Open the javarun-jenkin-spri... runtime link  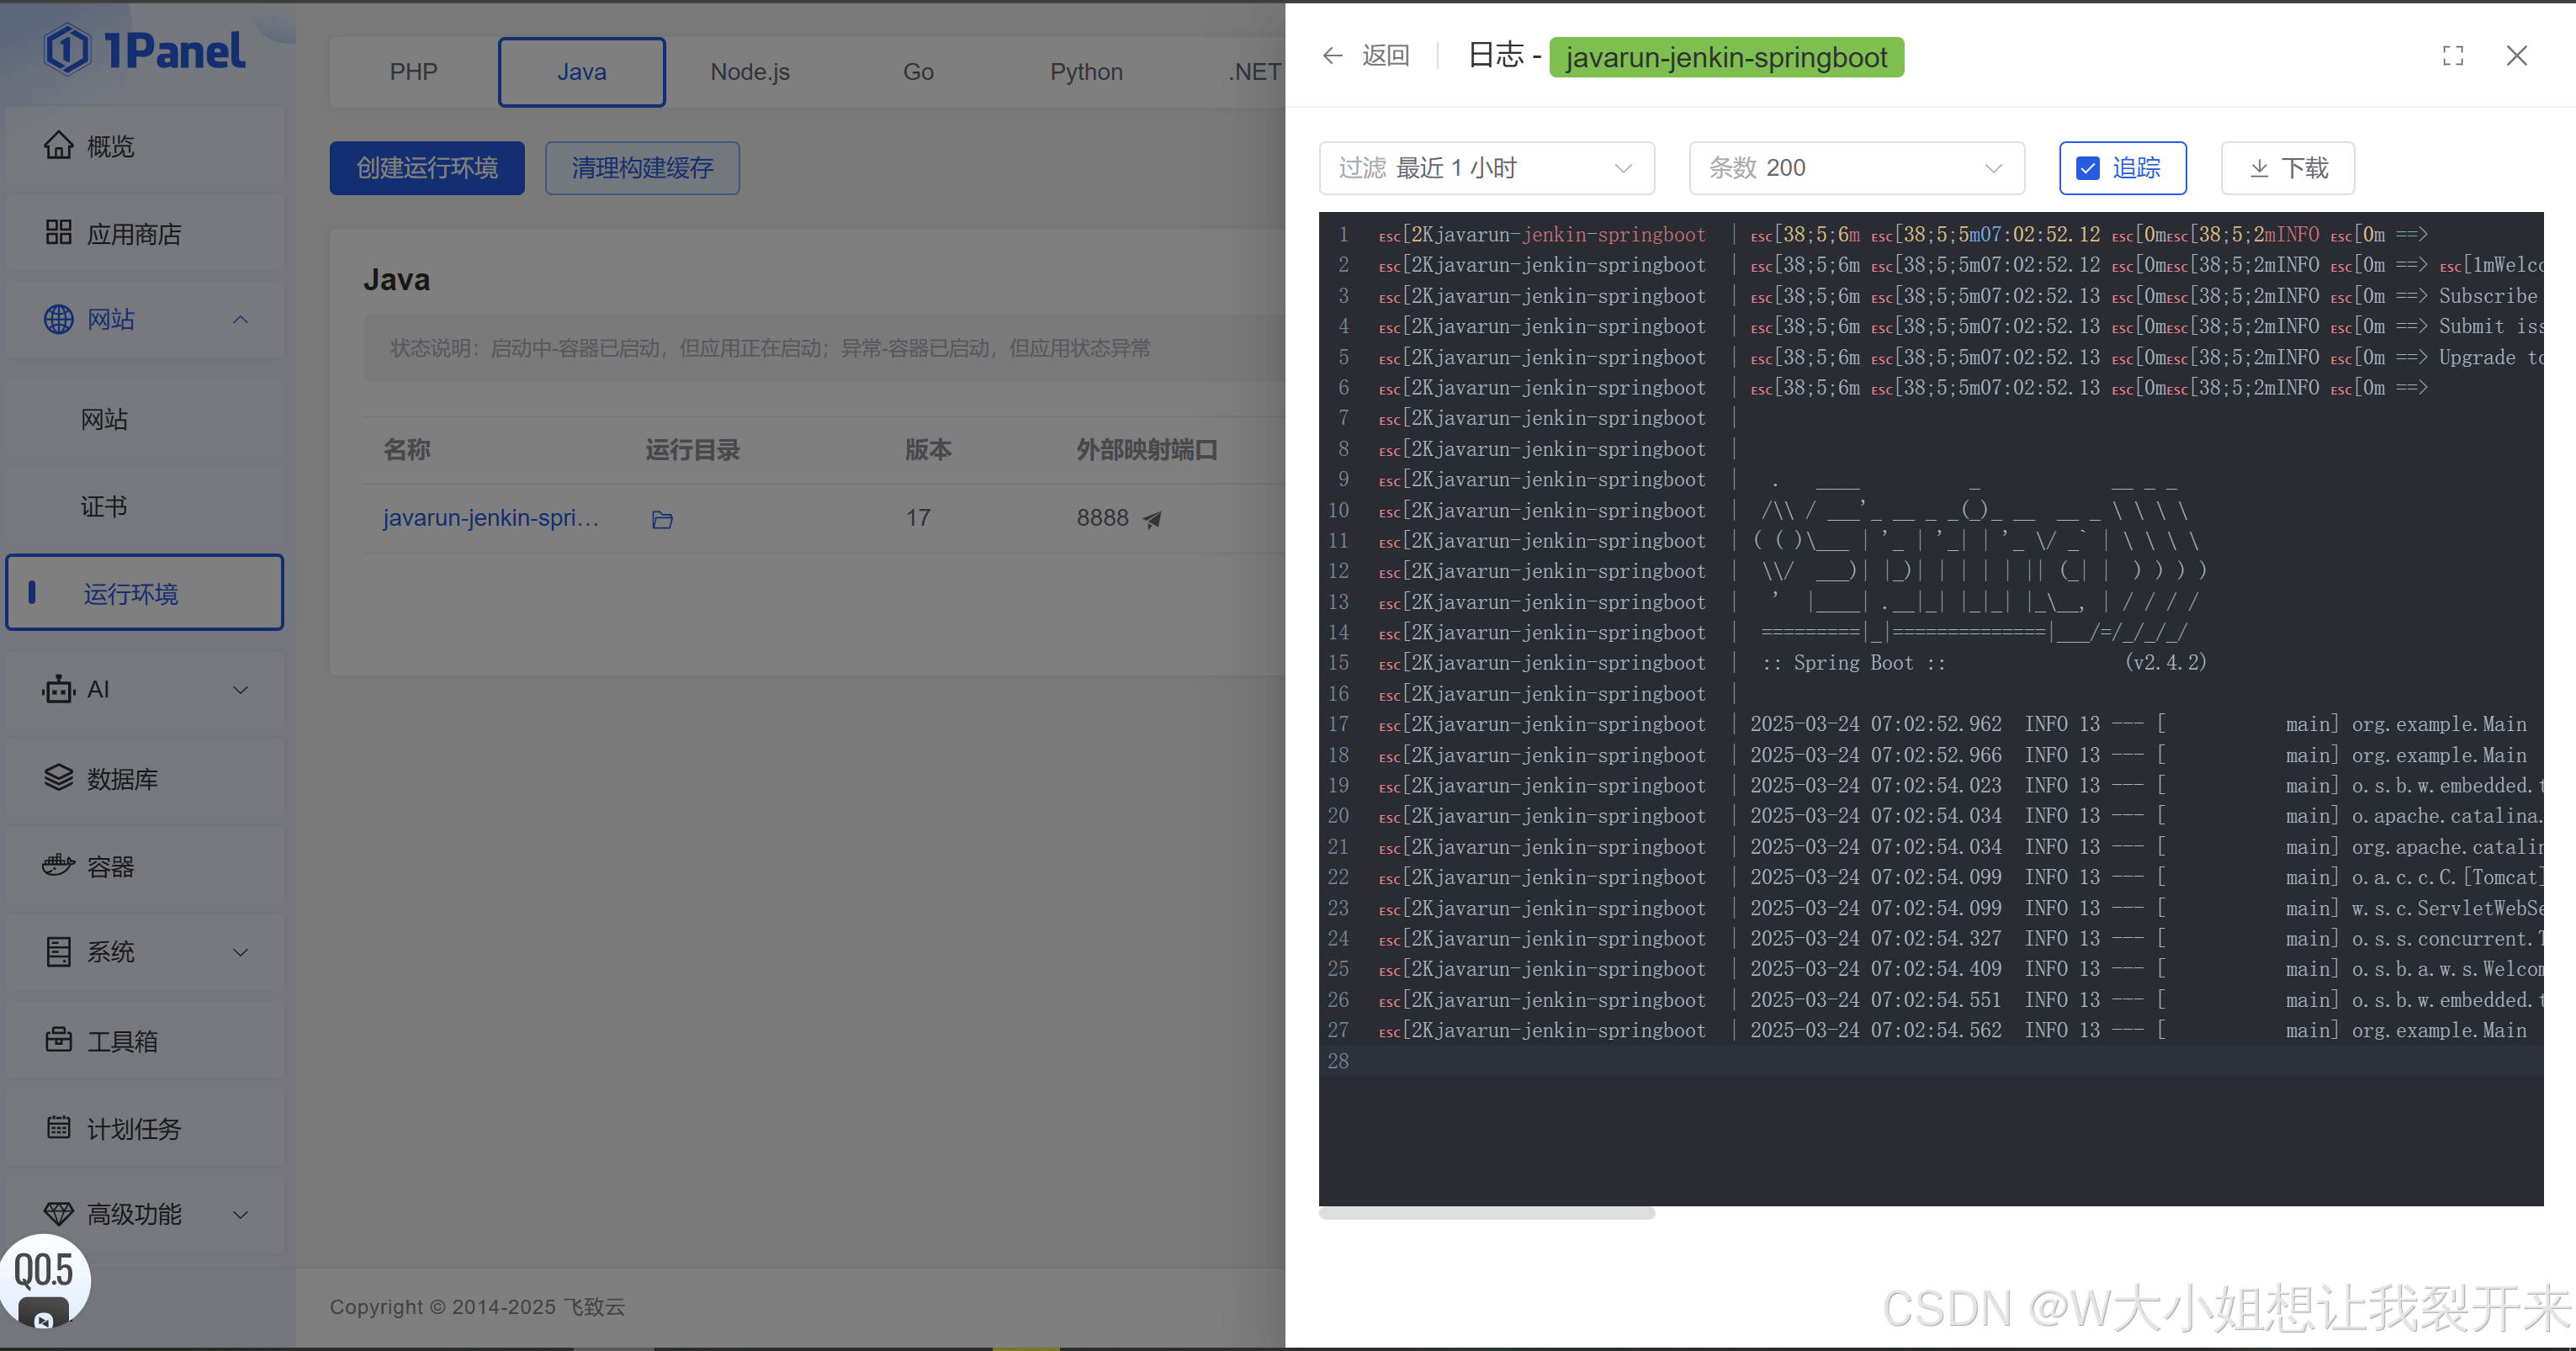pyautogui.click(x=491, y=518)
